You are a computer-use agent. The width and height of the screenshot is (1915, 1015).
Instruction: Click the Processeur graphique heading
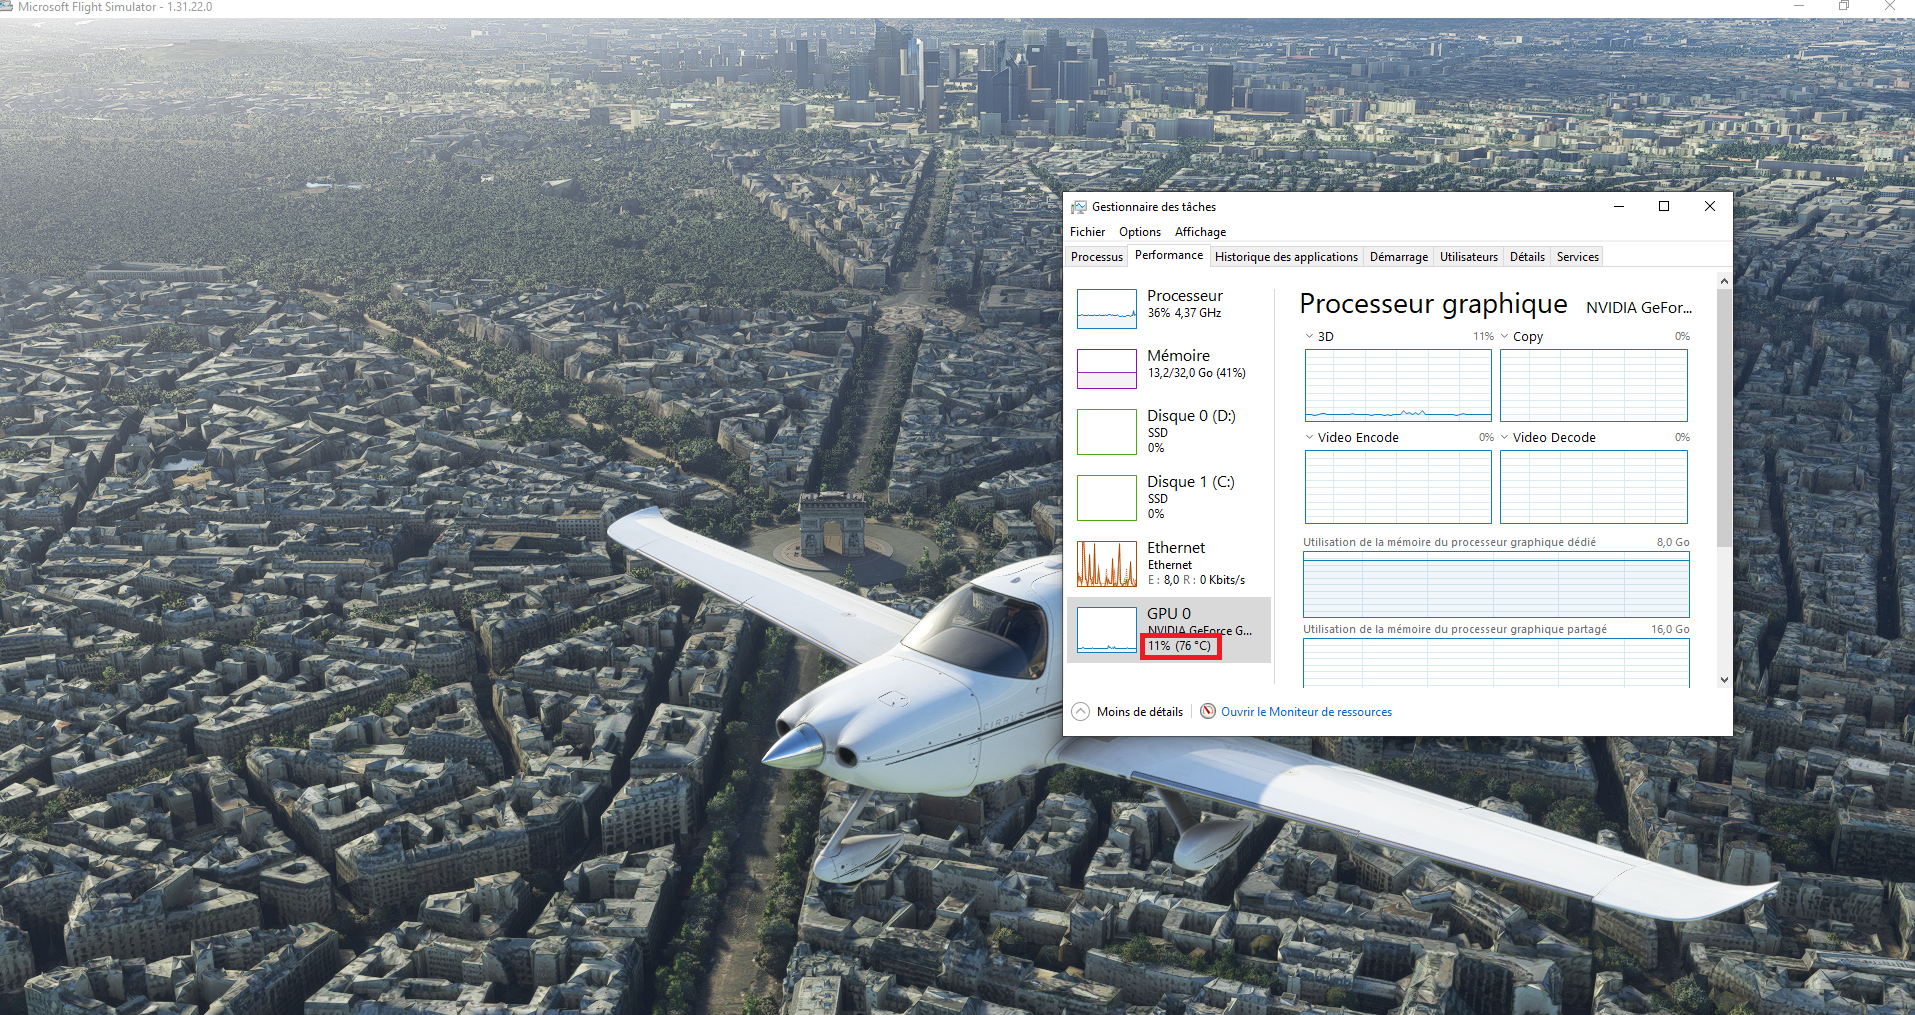coord(1433,304)
